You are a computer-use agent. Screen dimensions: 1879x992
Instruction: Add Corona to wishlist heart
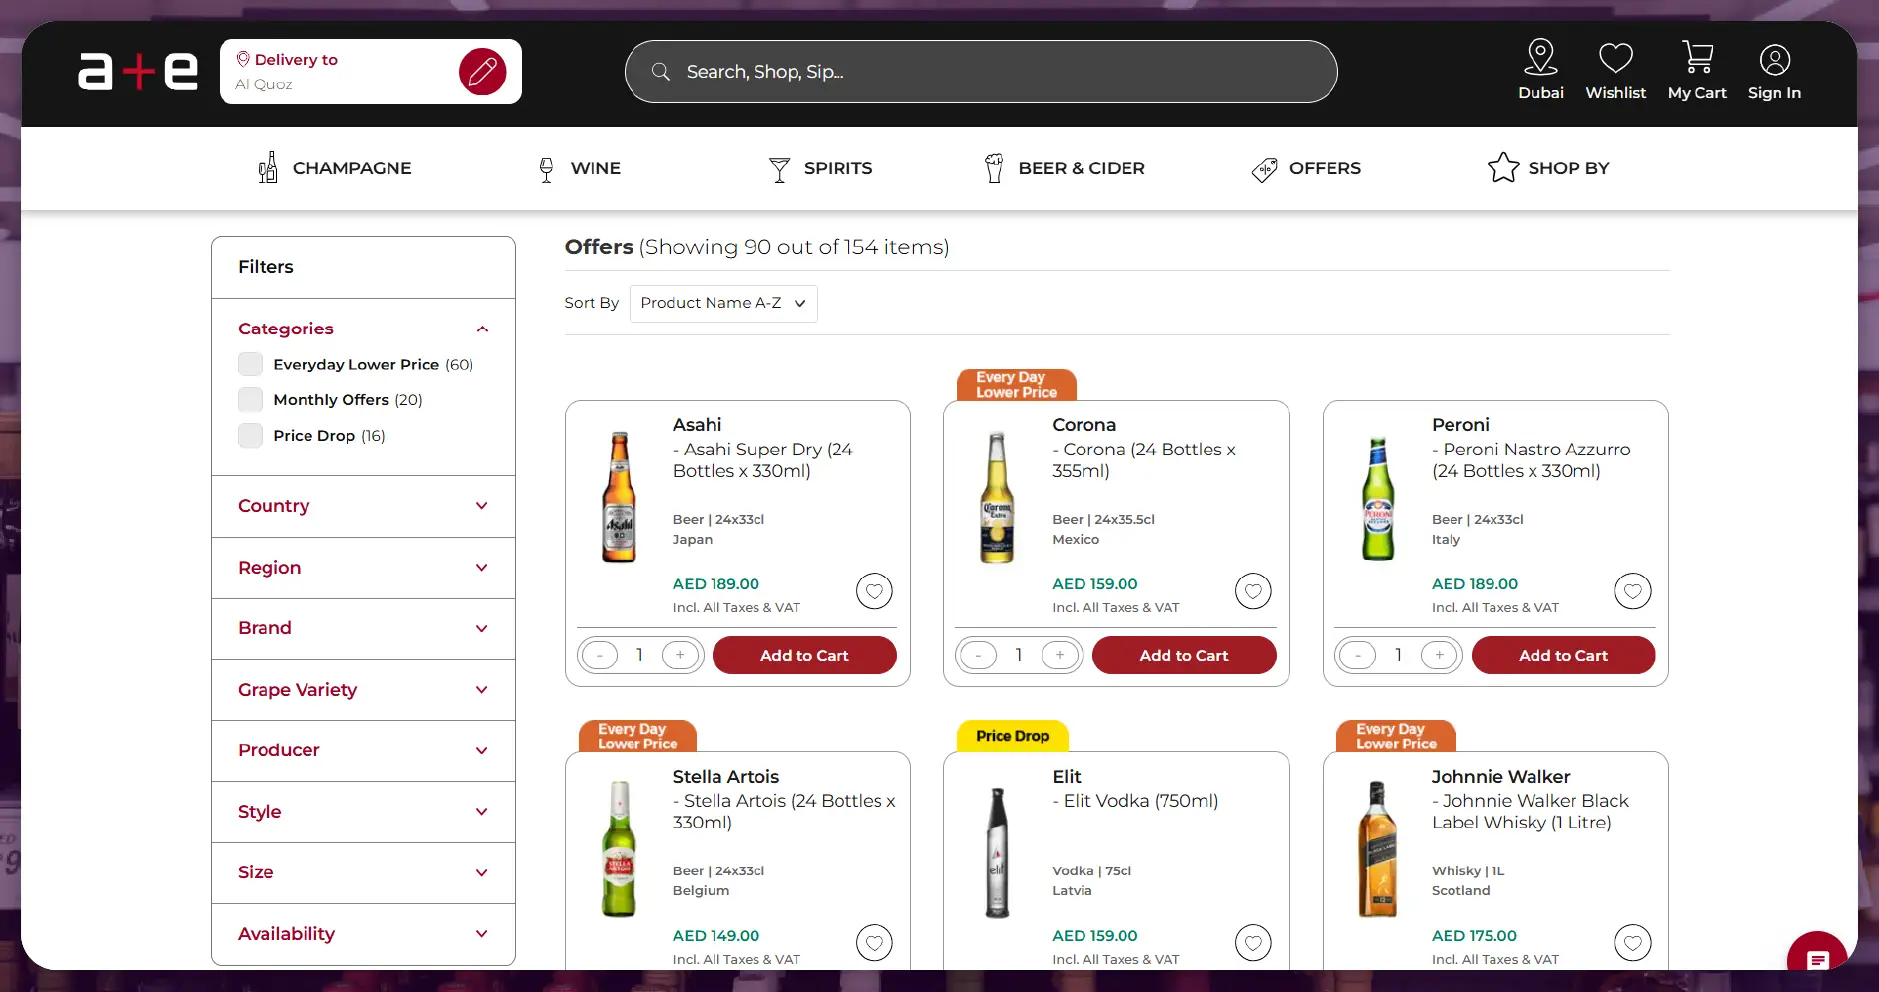[x=1253, y=591]
